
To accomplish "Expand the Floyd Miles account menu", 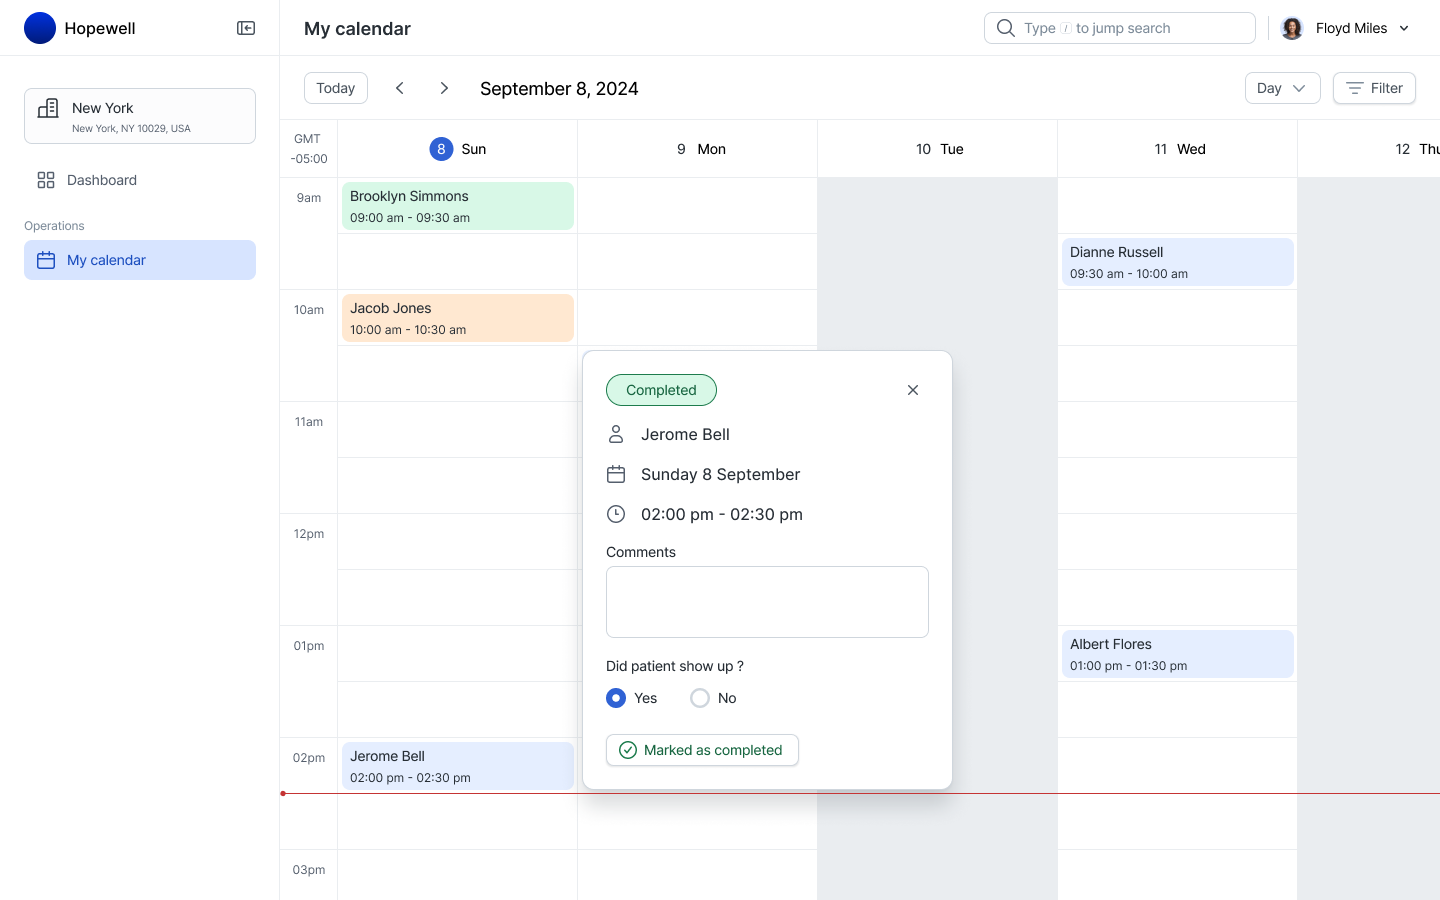I will click(1404, 28).
